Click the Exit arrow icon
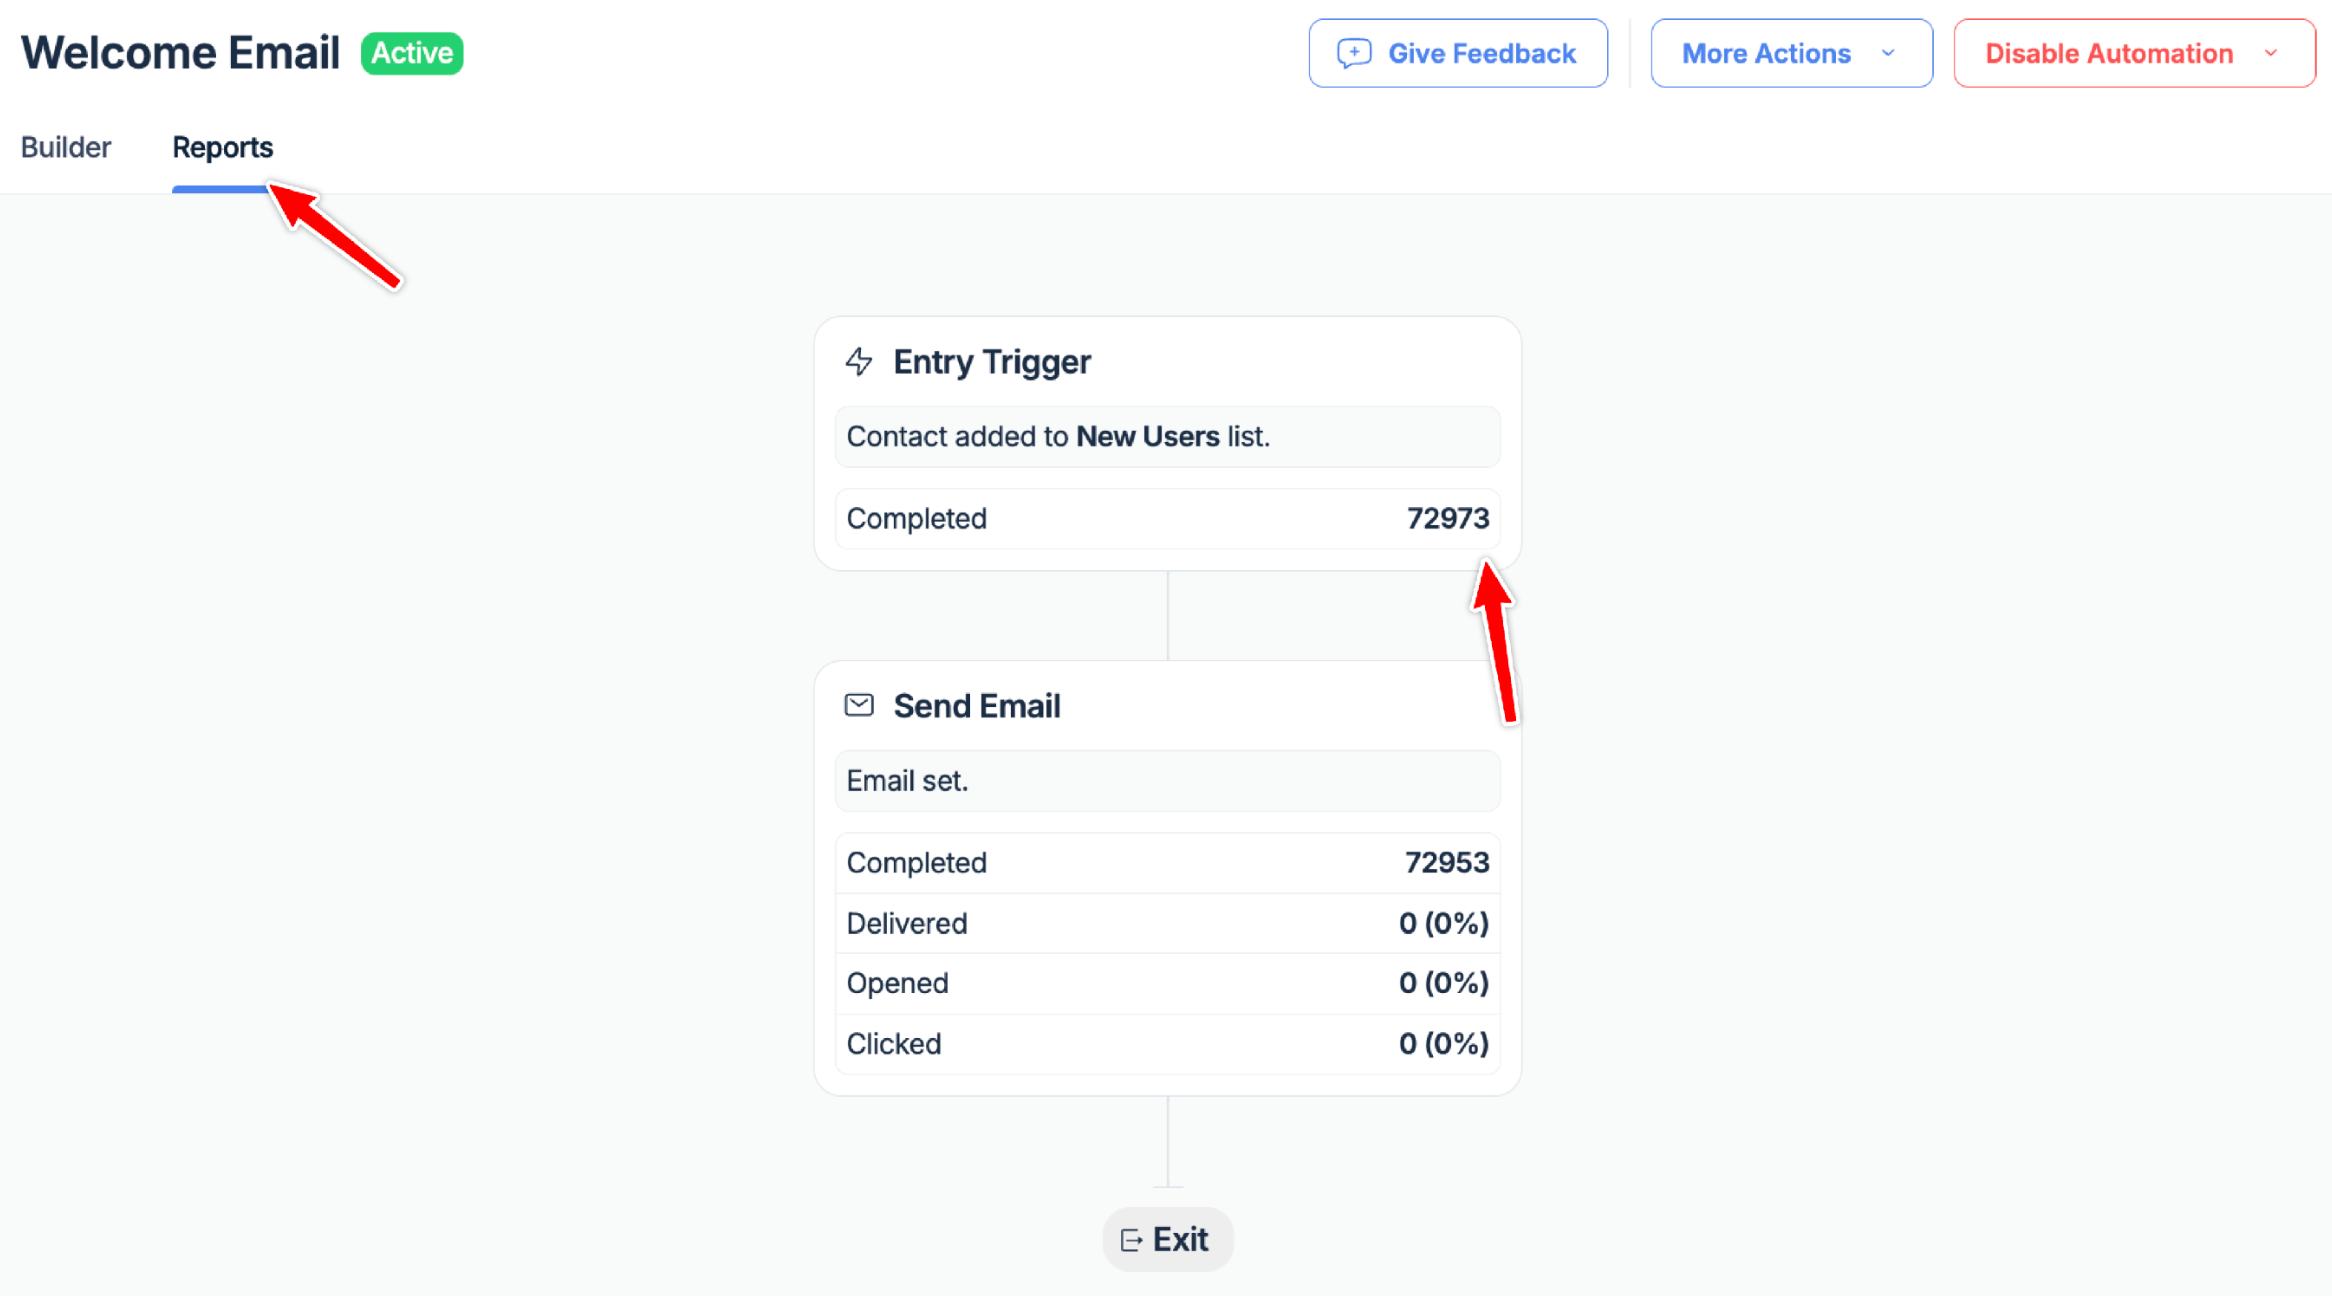The image size is (2332, 1296). [x=1131, y=1240]
